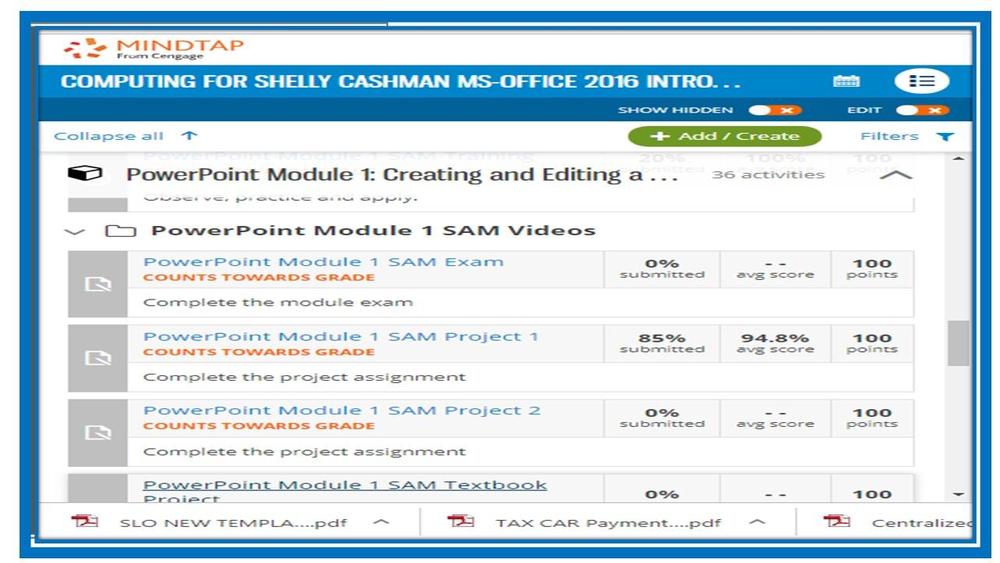The height and width of the screenshot is (563, 1000).
Task: Open menu for SLO NEW TEMPLA pdf download
Action: point(380,522)
